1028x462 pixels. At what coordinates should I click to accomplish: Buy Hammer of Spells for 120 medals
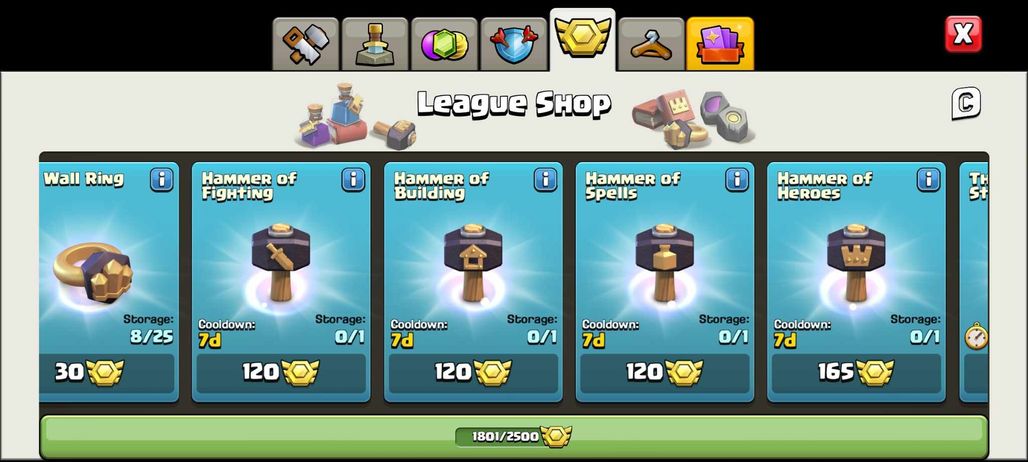pyautogui.click(x=665, y=373)
